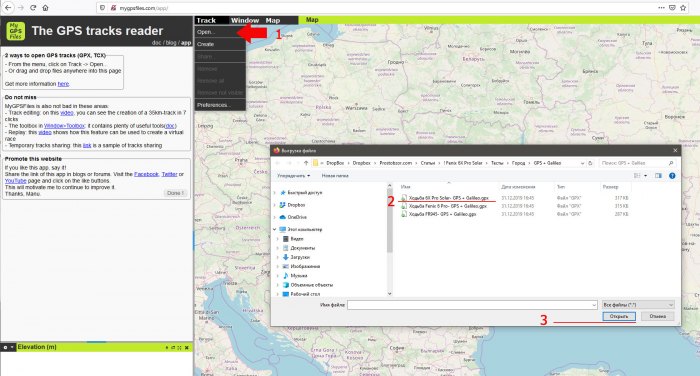Click the 'here' more information link
Image resolution: width=700 pixels, height=376 pixels.
(x=63, y=84)
